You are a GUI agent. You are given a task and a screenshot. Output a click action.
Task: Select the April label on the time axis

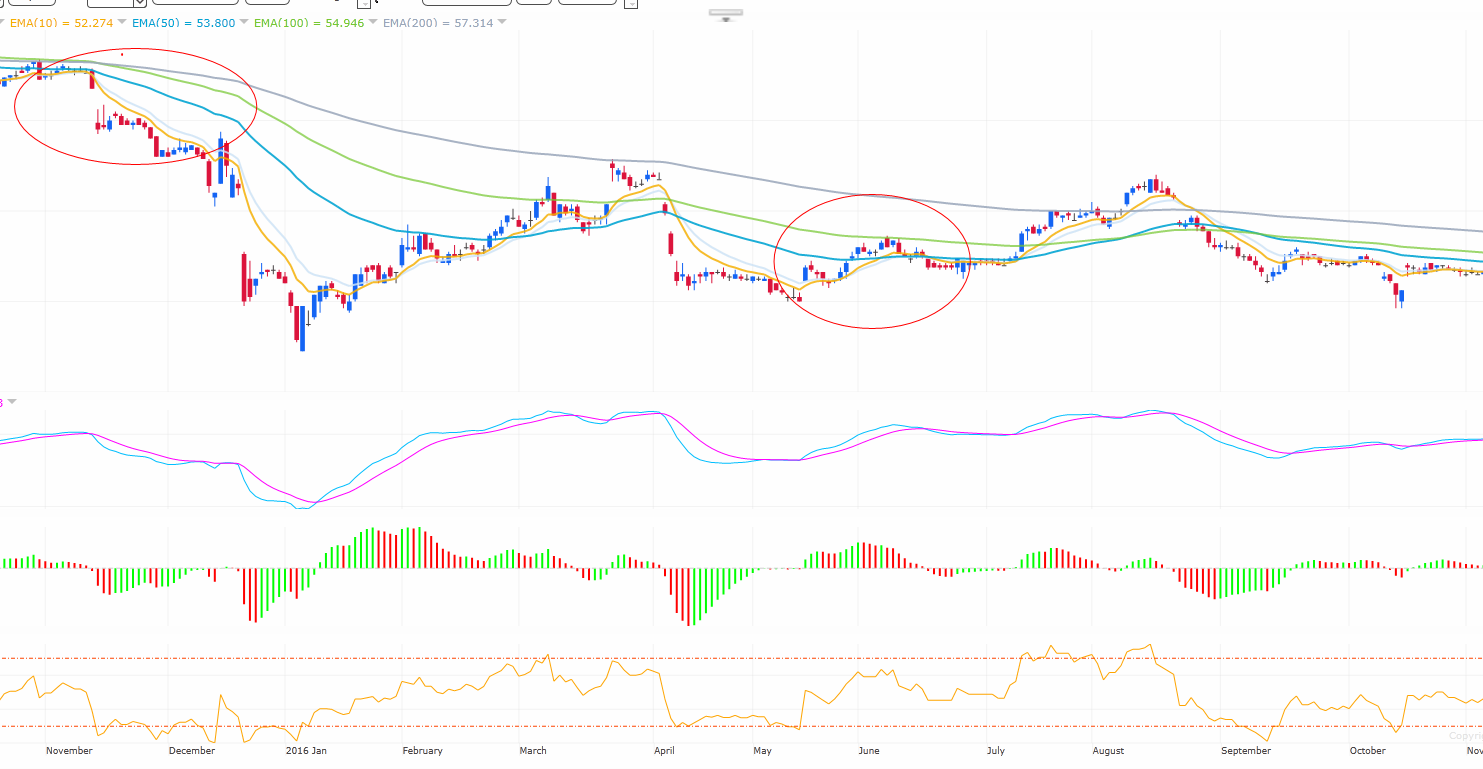pos(664,751)
